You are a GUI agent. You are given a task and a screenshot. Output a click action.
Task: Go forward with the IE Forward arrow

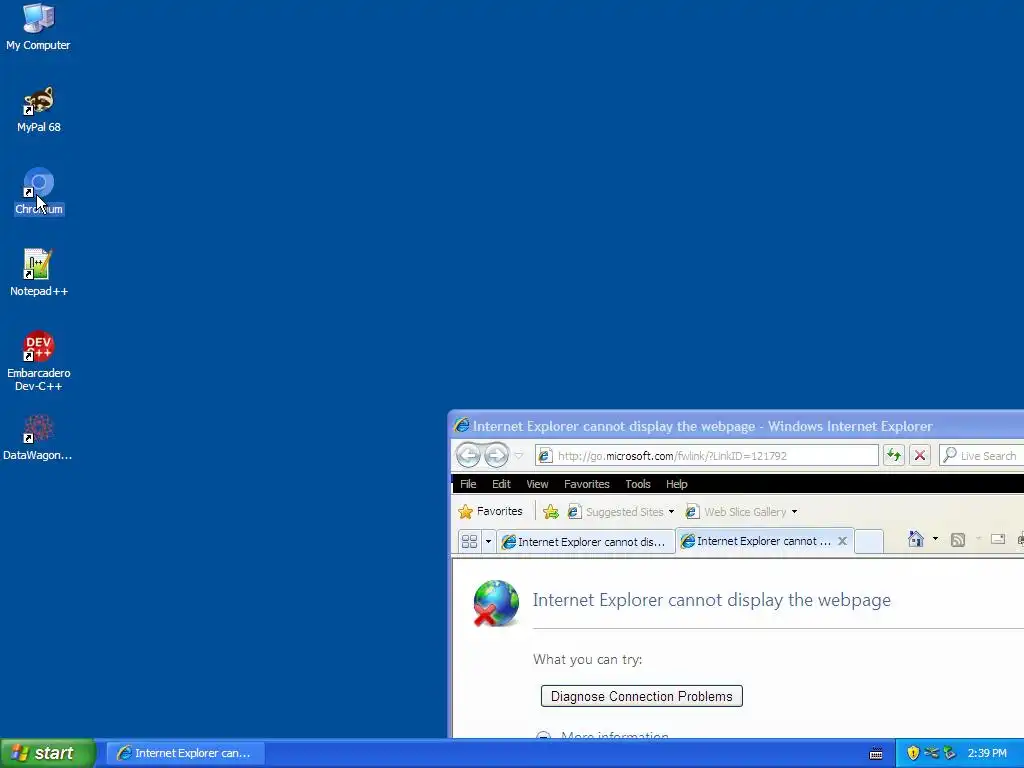point(496,455)
